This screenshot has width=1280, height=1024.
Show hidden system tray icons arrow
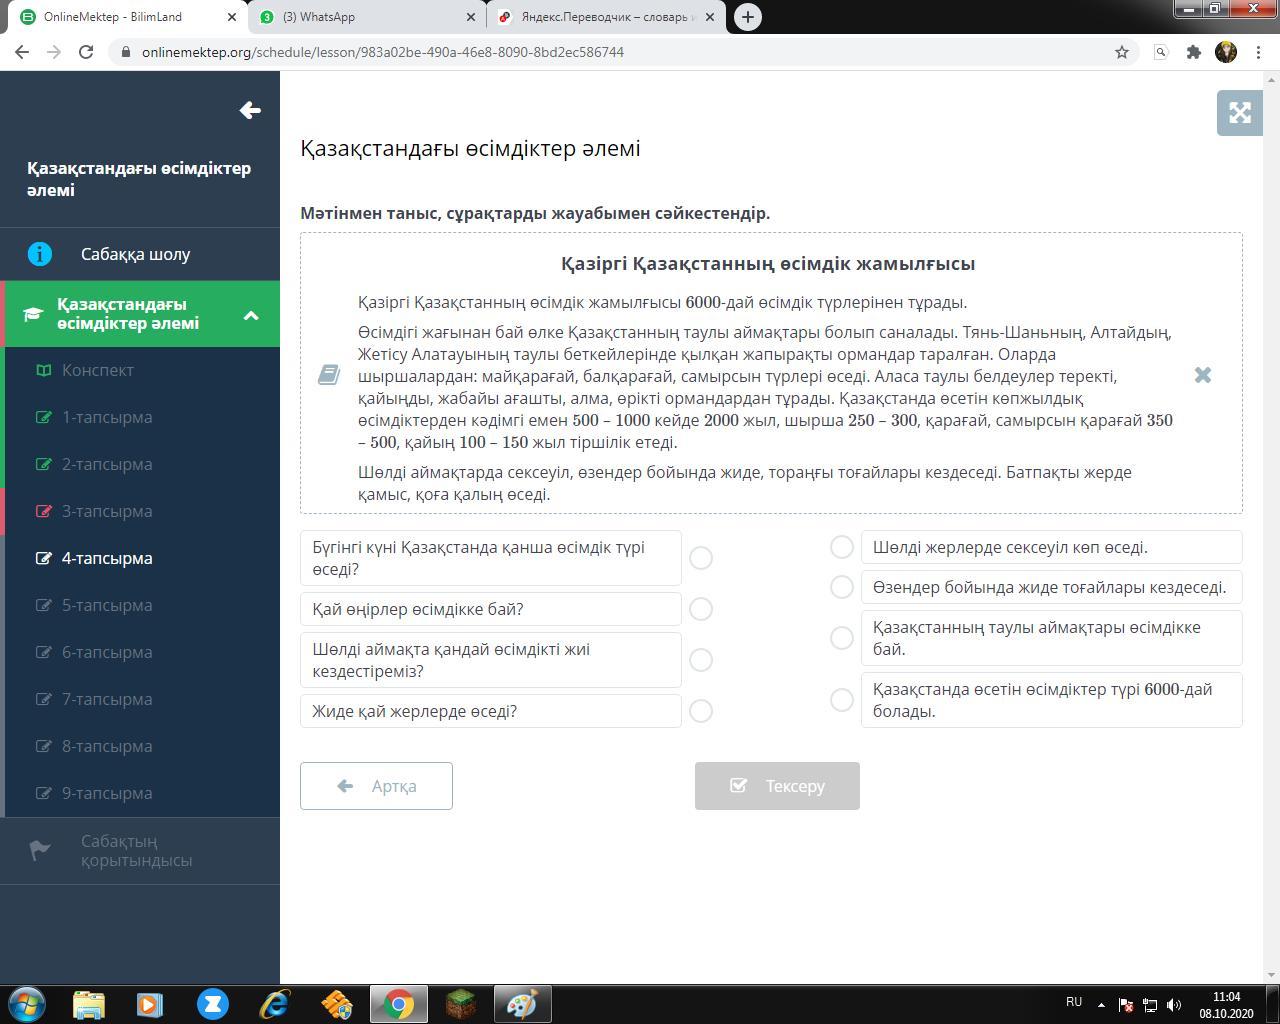click(x=1101, y=1005)
